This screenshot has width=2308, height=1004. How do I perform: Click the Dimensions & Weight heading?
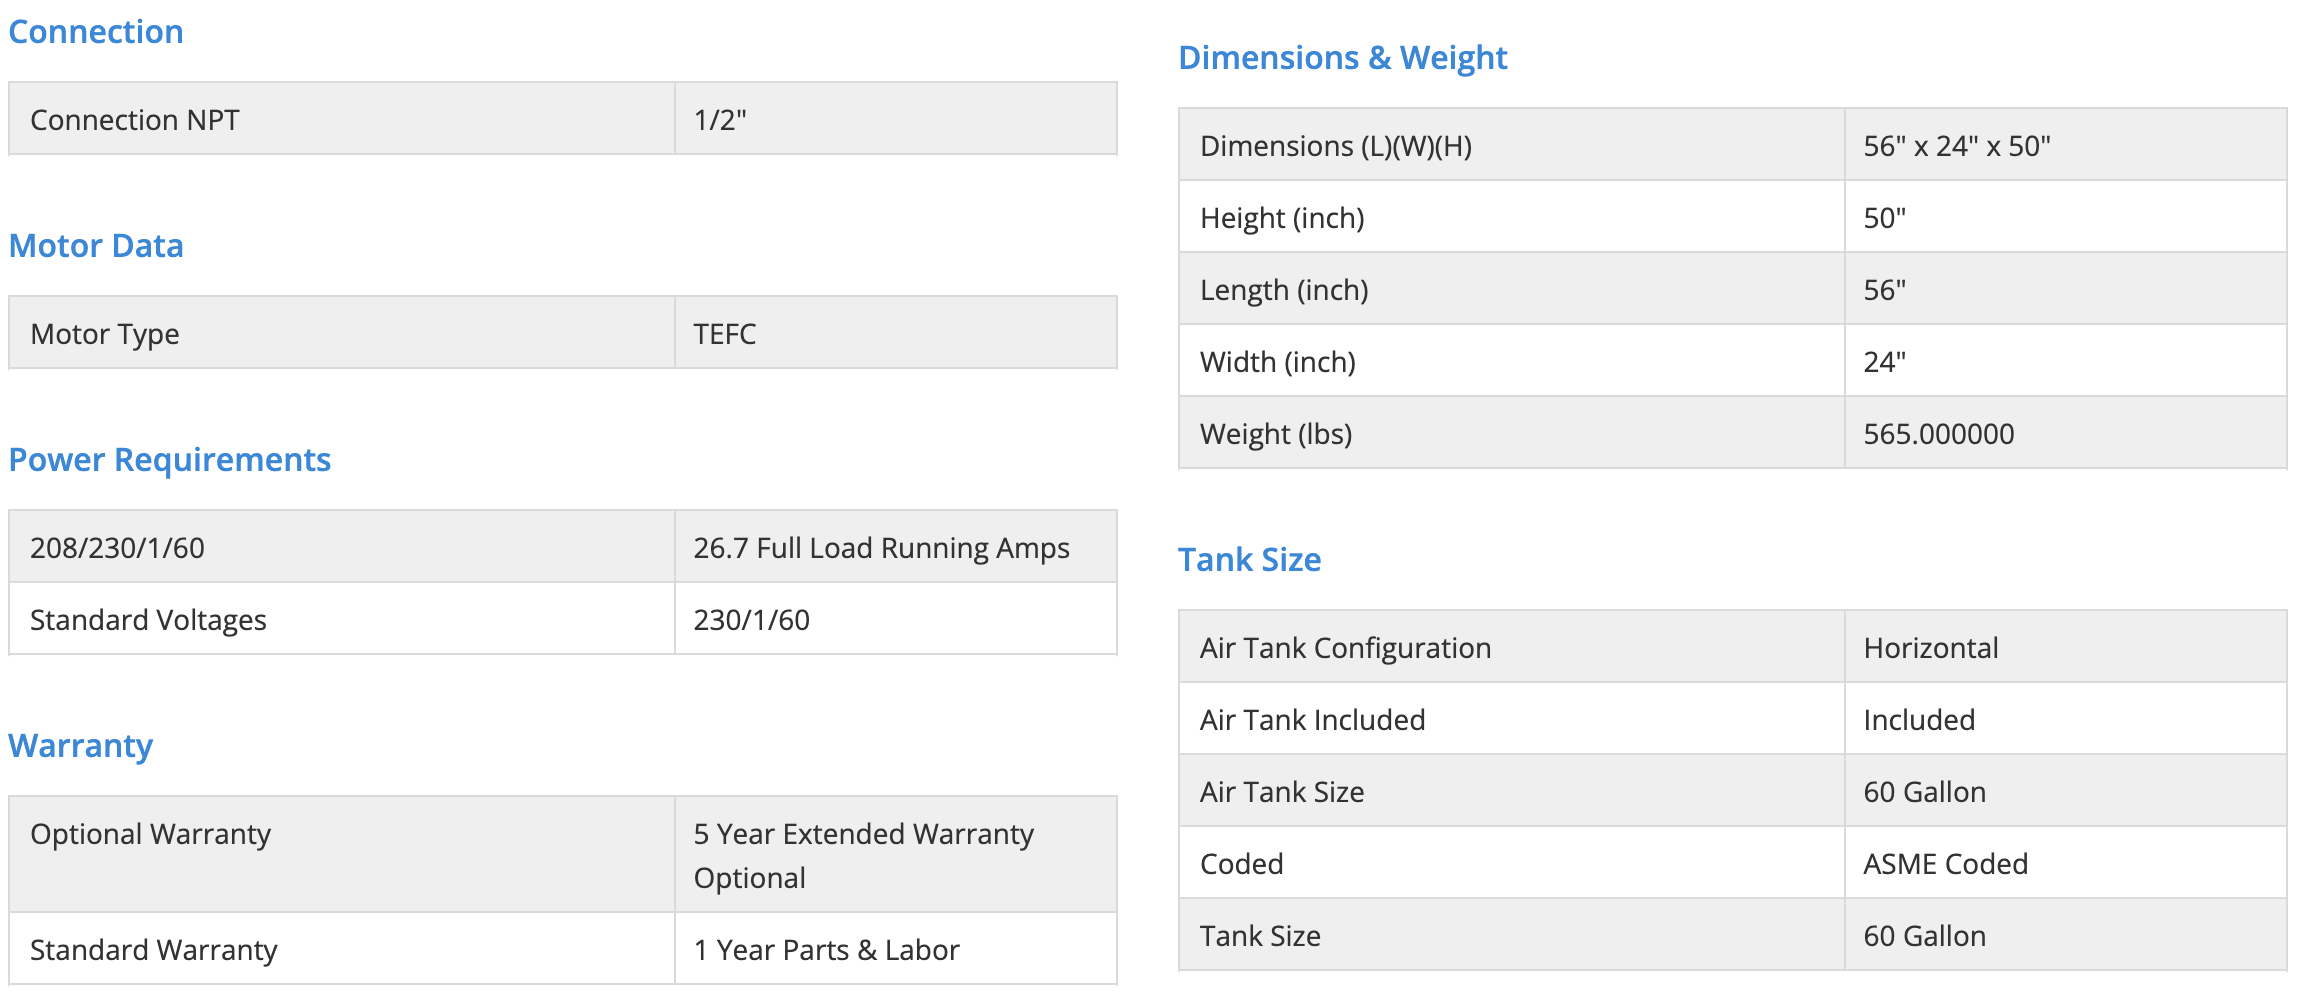tap(1342, 58)
